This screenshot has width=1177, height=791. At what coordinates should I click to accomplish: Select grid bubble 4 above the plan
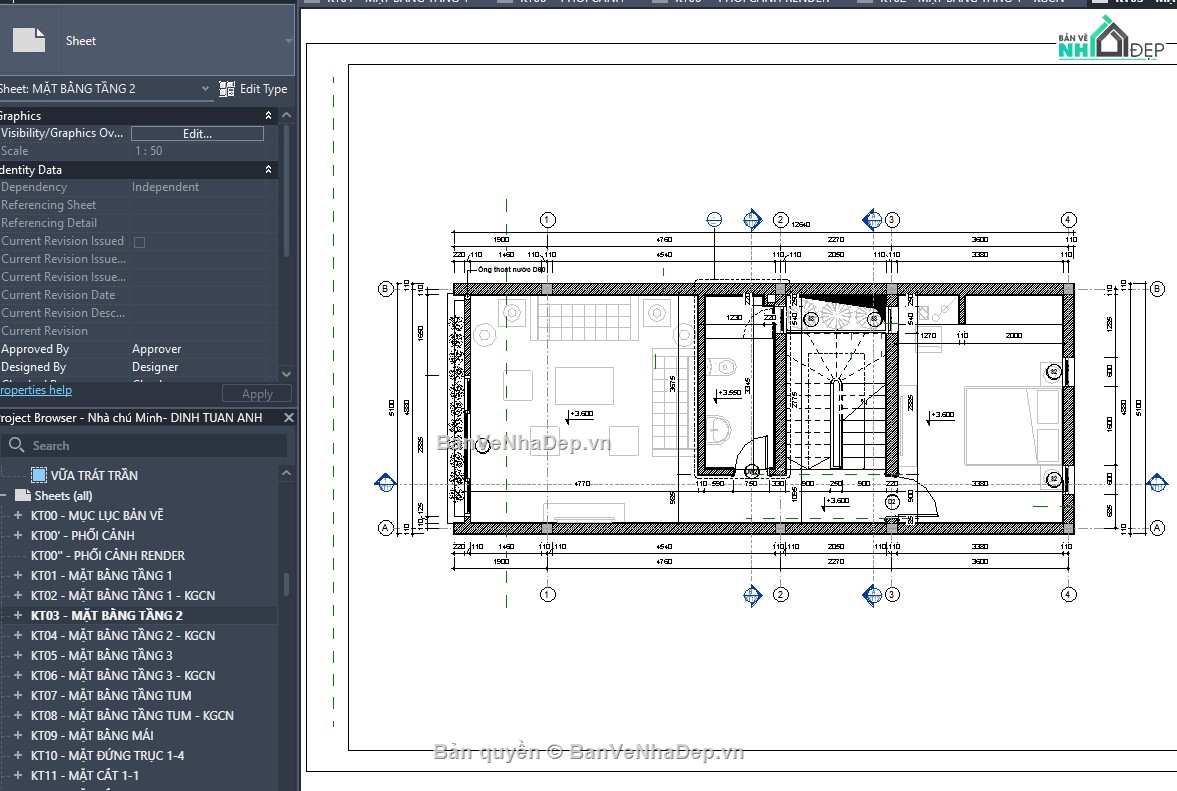[x=1068, y=220]
